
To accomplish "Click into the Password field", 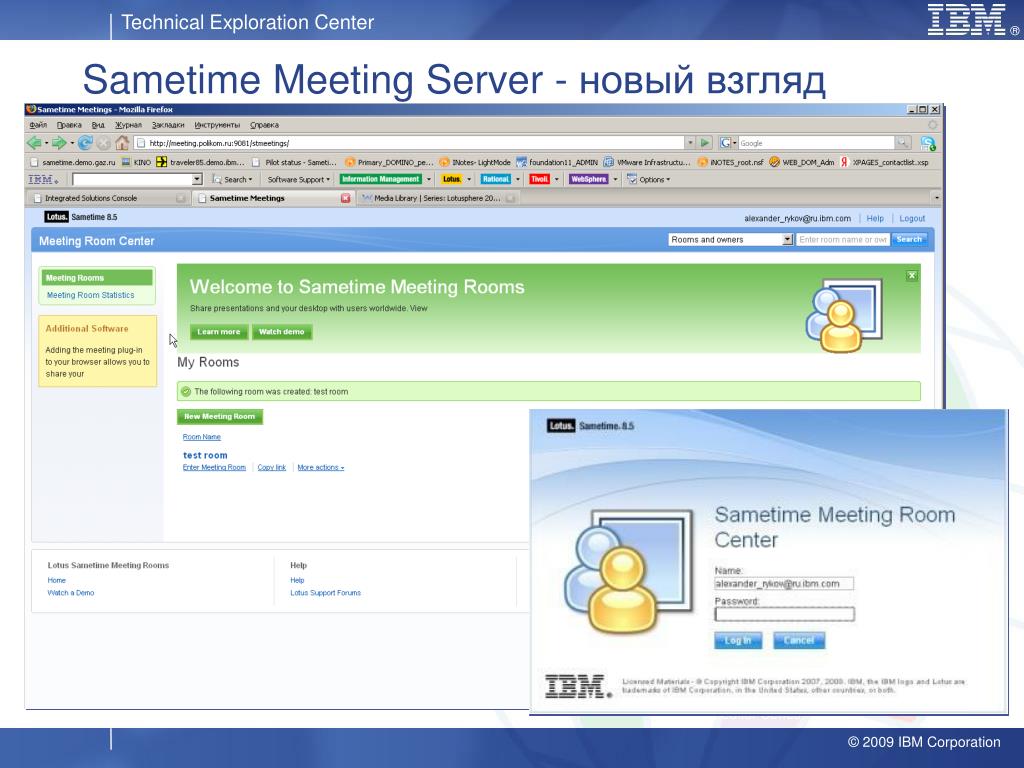I will pos(784,614).
